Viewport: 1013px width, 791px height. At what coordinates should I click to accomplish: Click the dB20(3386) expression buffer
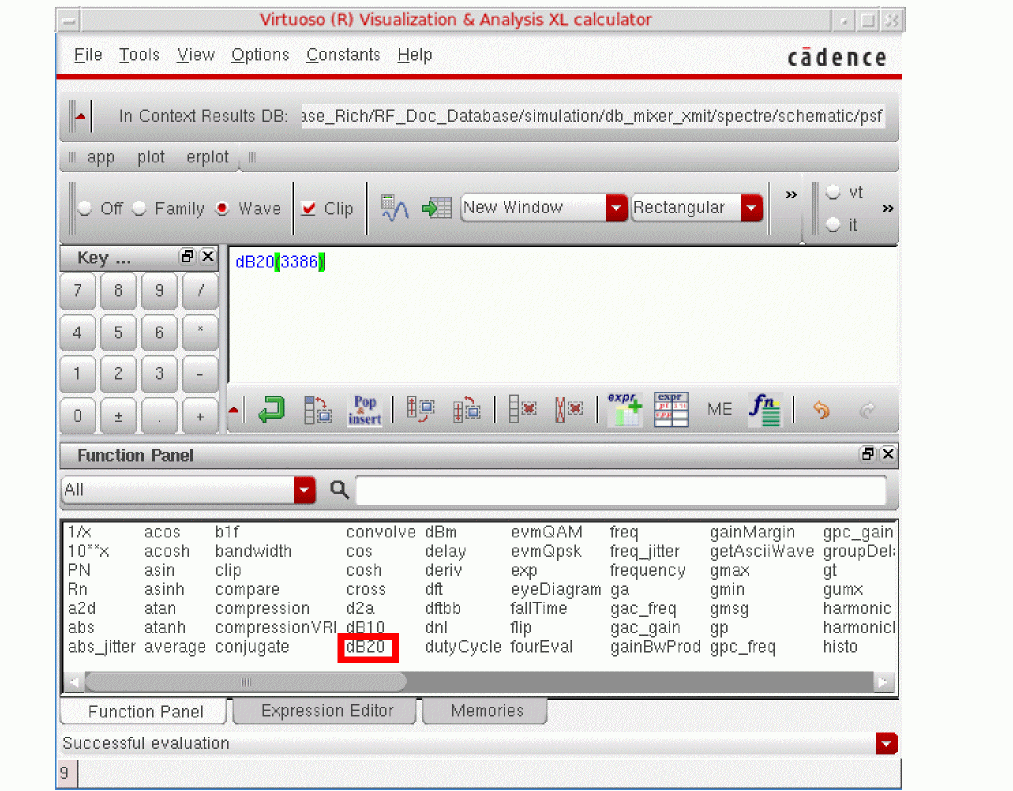[280, 262]
